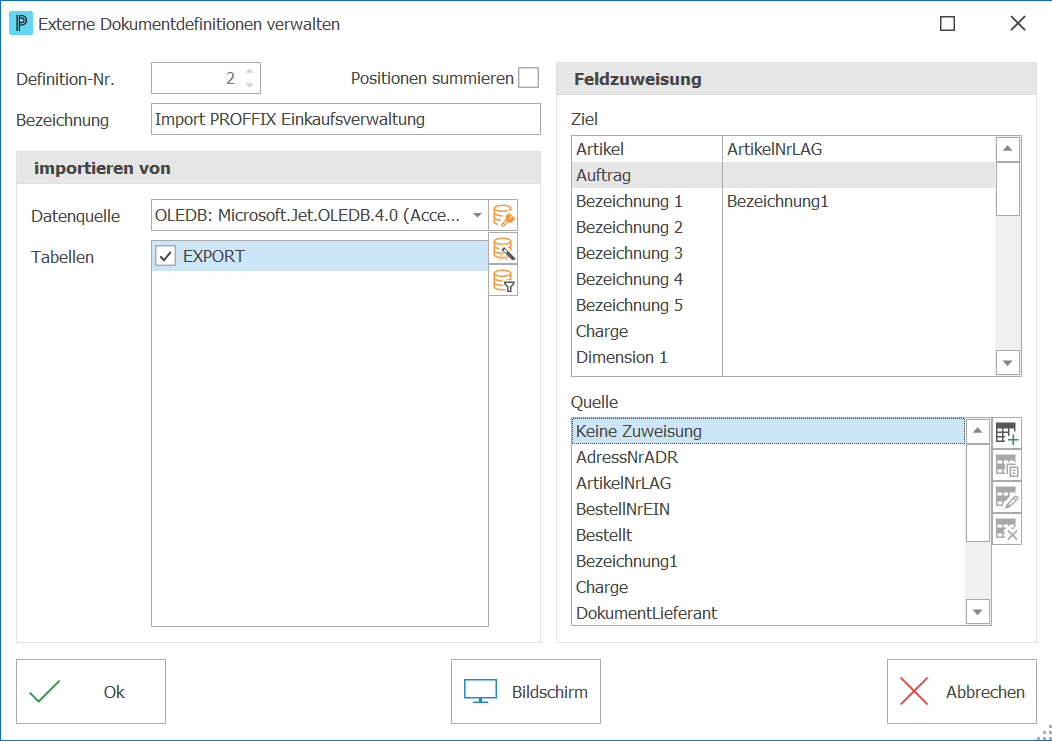The width and height of the screenshot is (1052, 741).
Task: Click add field assignment icon beside Quelle
Action: click(1006, 433)
